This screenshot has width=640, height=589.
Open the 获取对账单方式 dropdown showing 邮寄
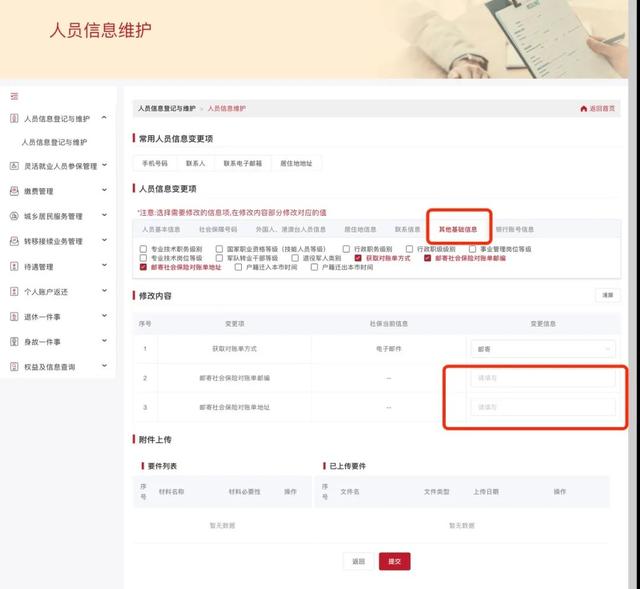coord(543,349)
